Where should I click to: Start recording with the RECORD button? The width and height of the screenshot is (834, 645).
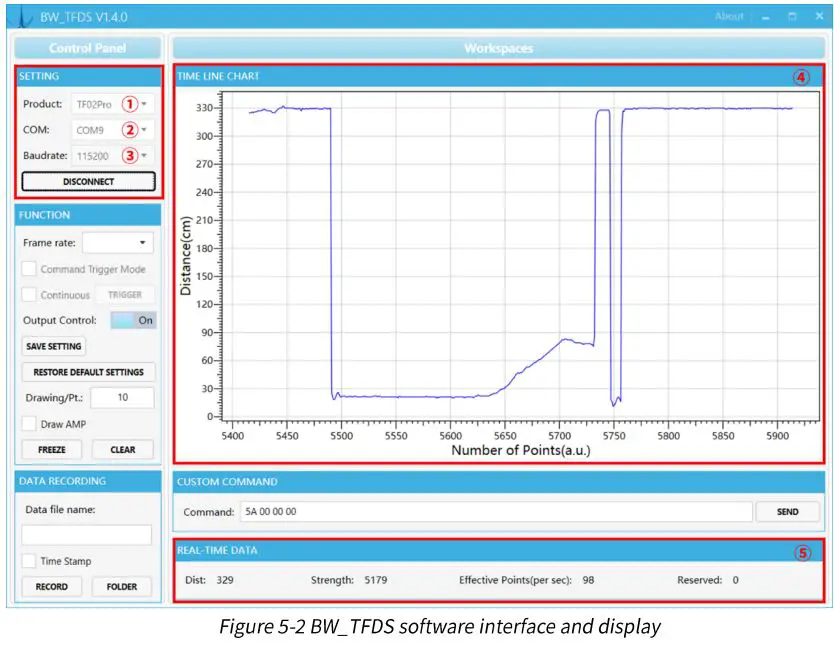point(51,587)
